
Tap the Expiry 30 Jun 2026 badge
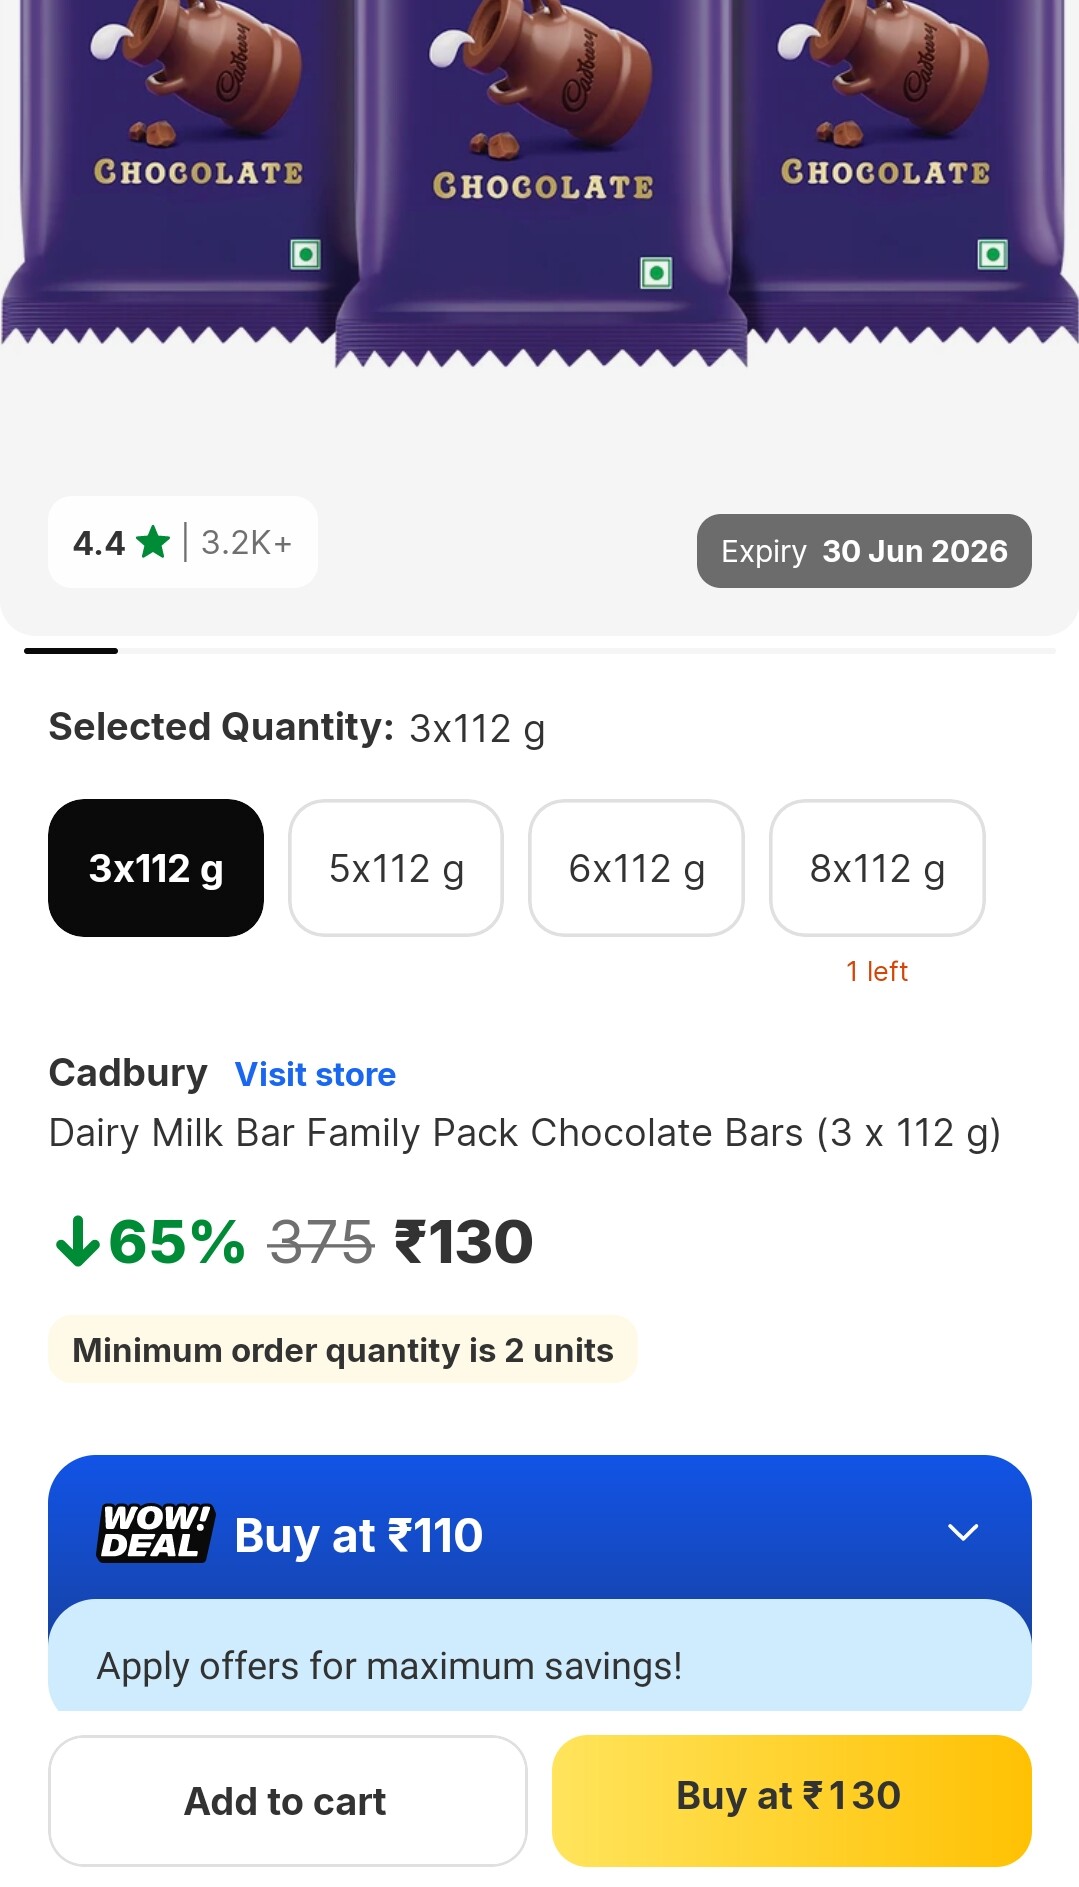coord(864,551)
